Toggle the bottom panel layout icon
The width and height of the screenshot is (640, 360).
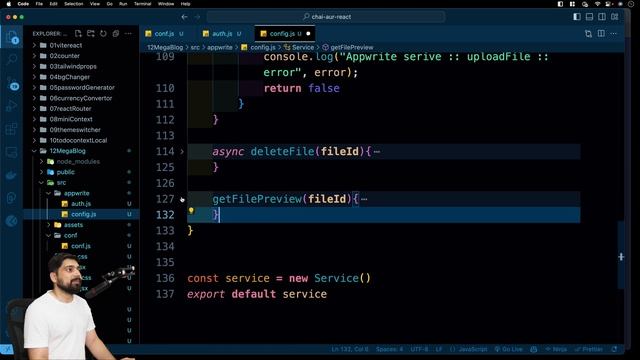tap(589, 17)
